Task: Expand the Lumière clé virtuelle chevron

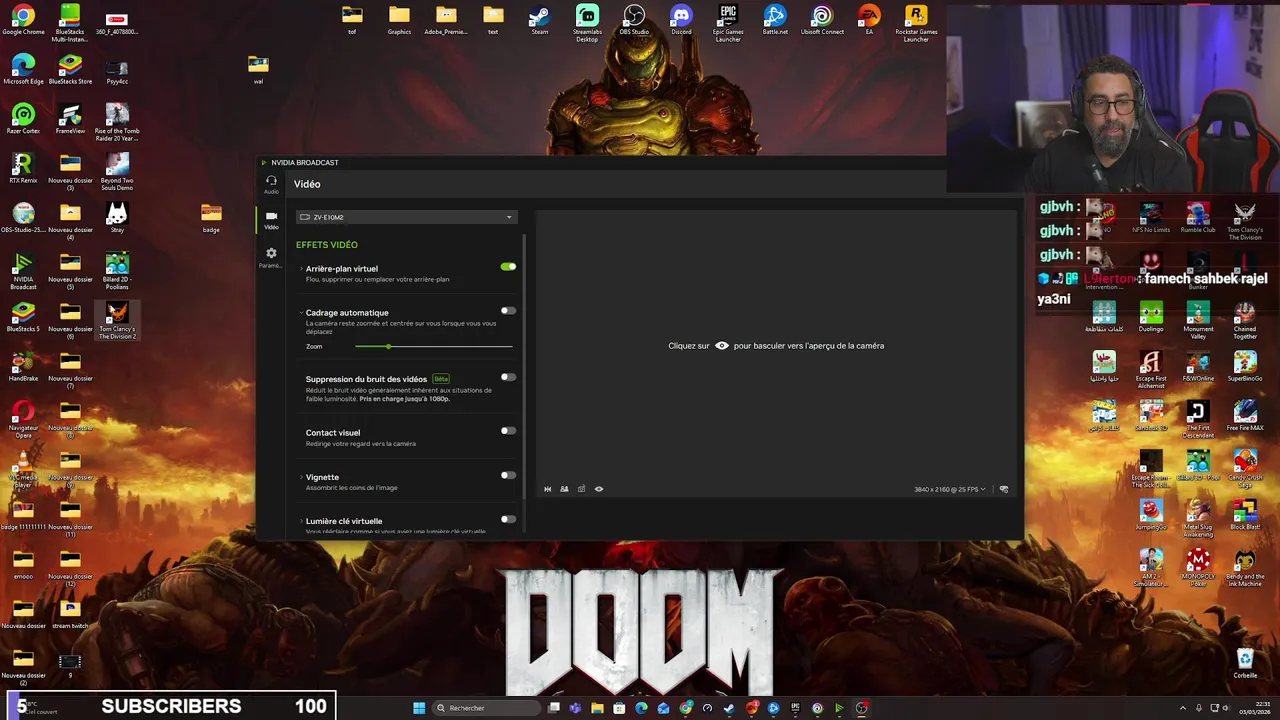Action: click(301, 521)
